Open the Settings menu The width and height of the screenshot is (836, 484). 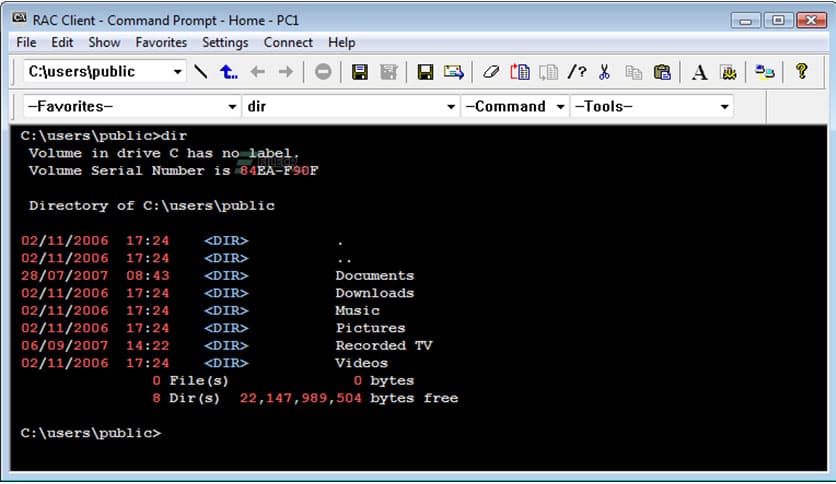point(225,42)
